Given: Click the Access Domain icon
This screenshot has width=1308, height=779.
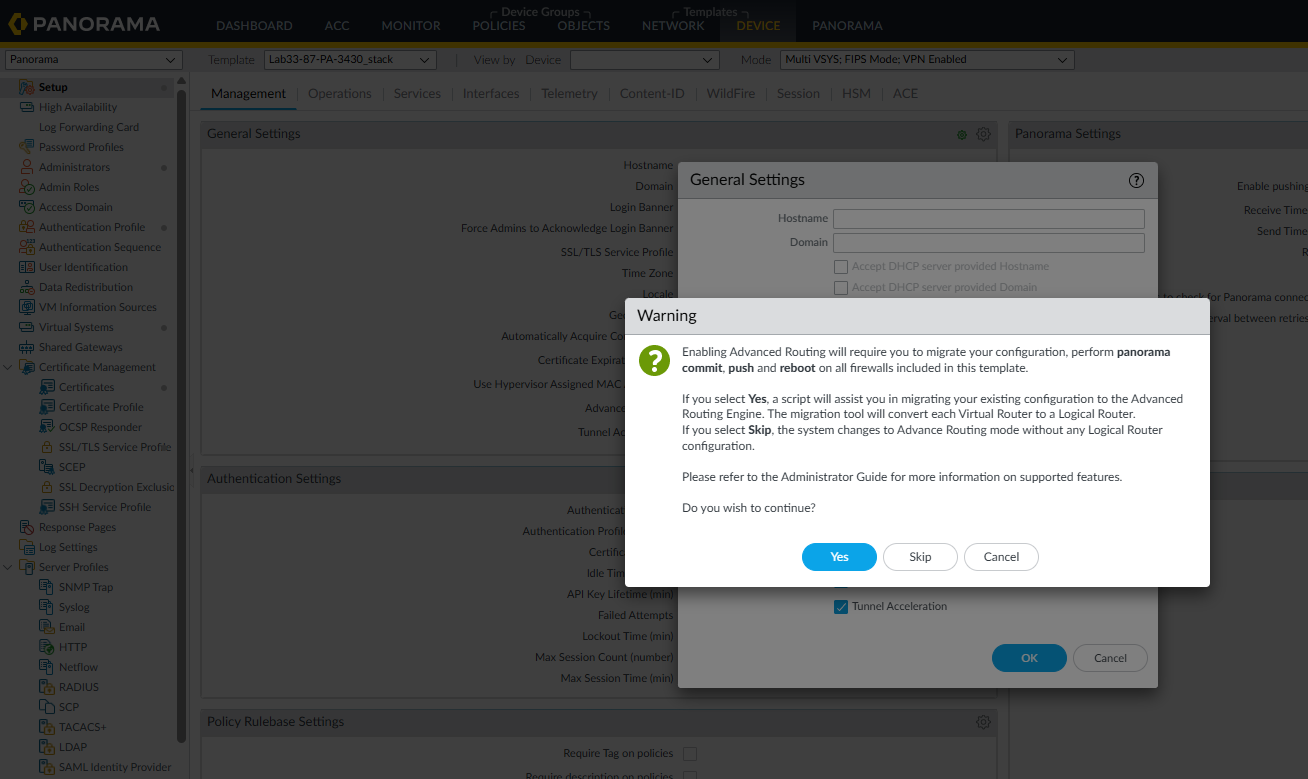Looking at the screenshot, I should coord(27,207).
